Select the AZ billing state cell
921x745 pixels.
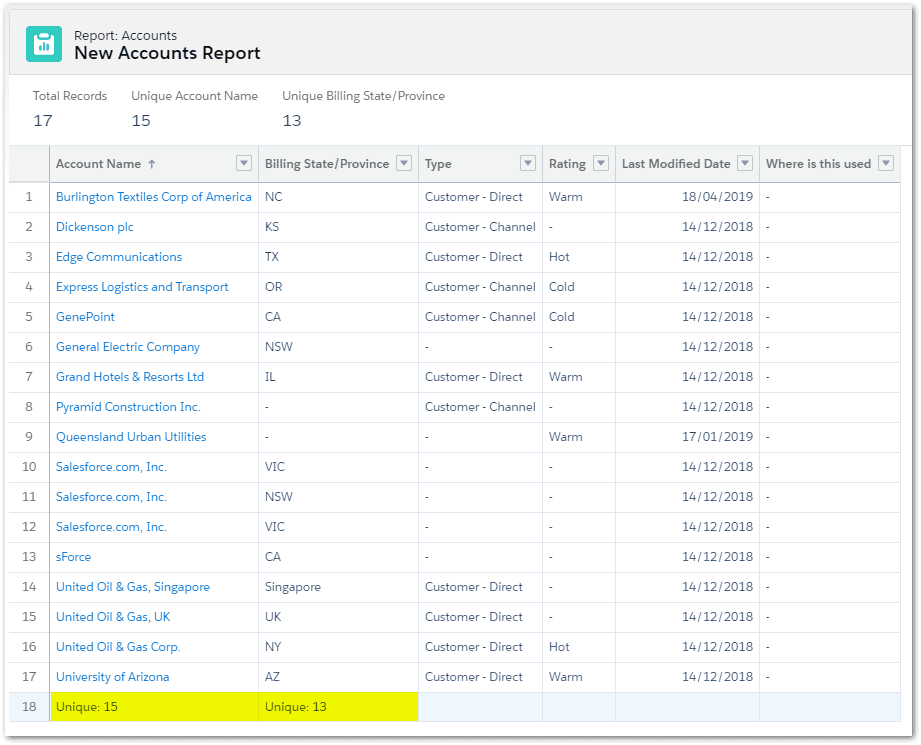(338, 676)
